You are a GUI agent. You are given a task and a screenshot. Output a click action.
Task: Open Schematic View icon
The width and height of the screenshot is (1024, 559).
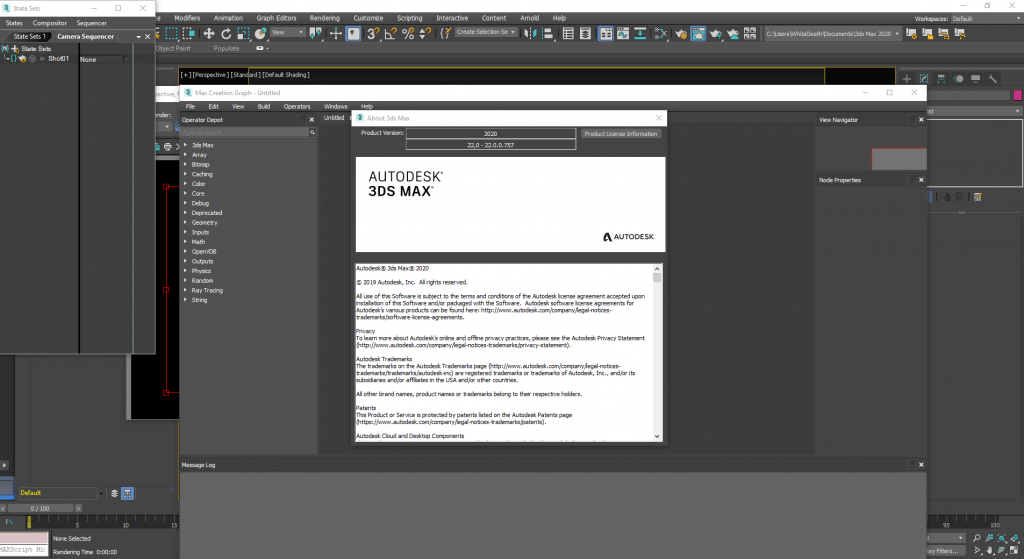click(640, 33)
